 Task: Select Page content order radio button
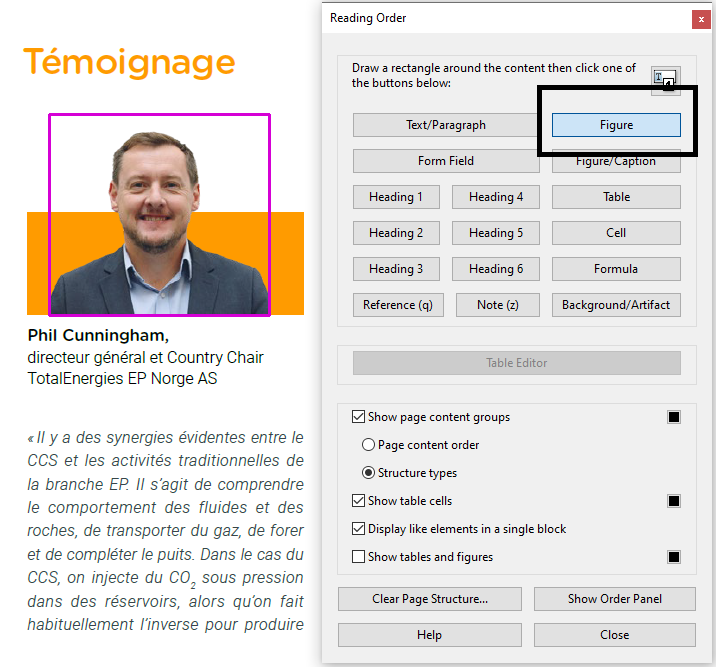369,445
